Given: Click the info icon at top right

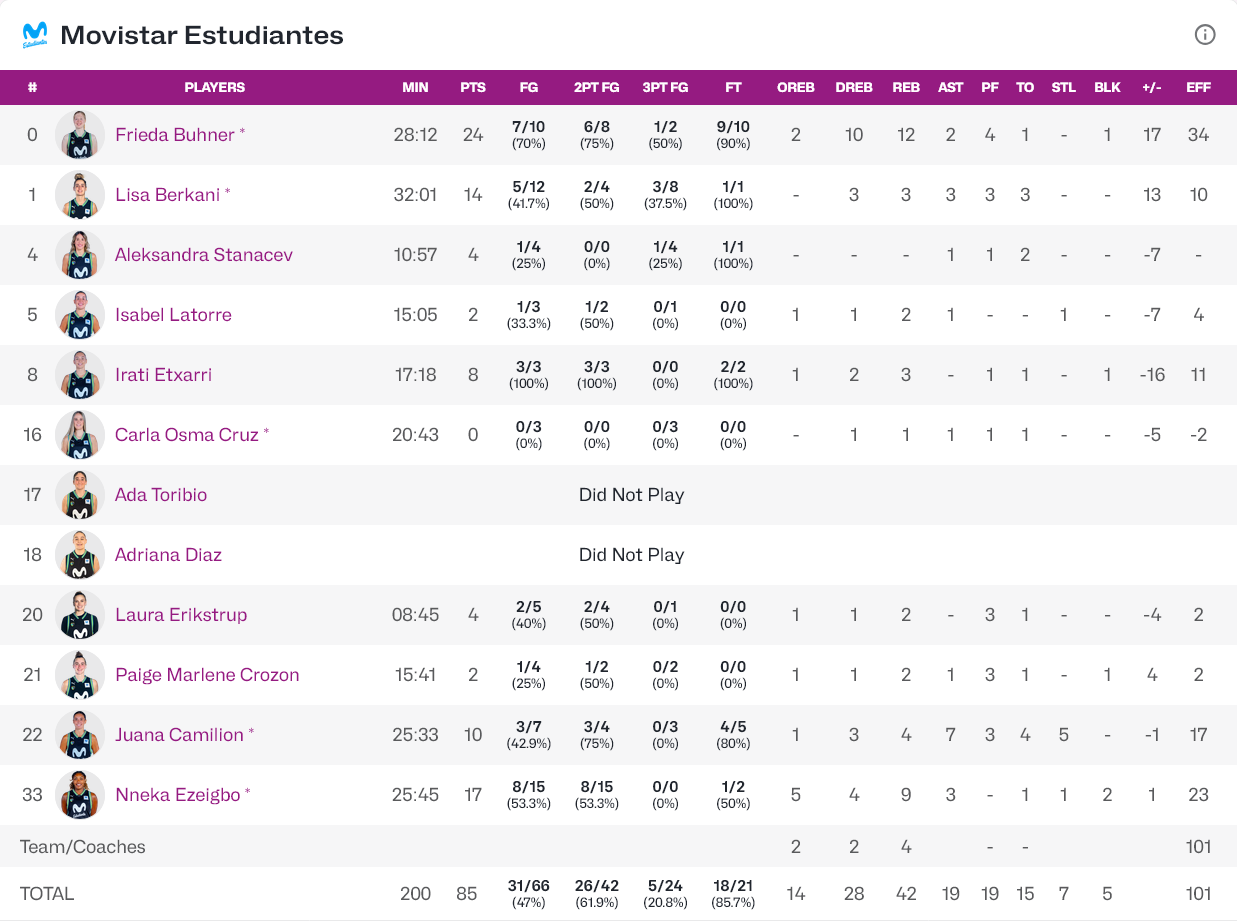Looking at the screenshot, I should 1205,35.
